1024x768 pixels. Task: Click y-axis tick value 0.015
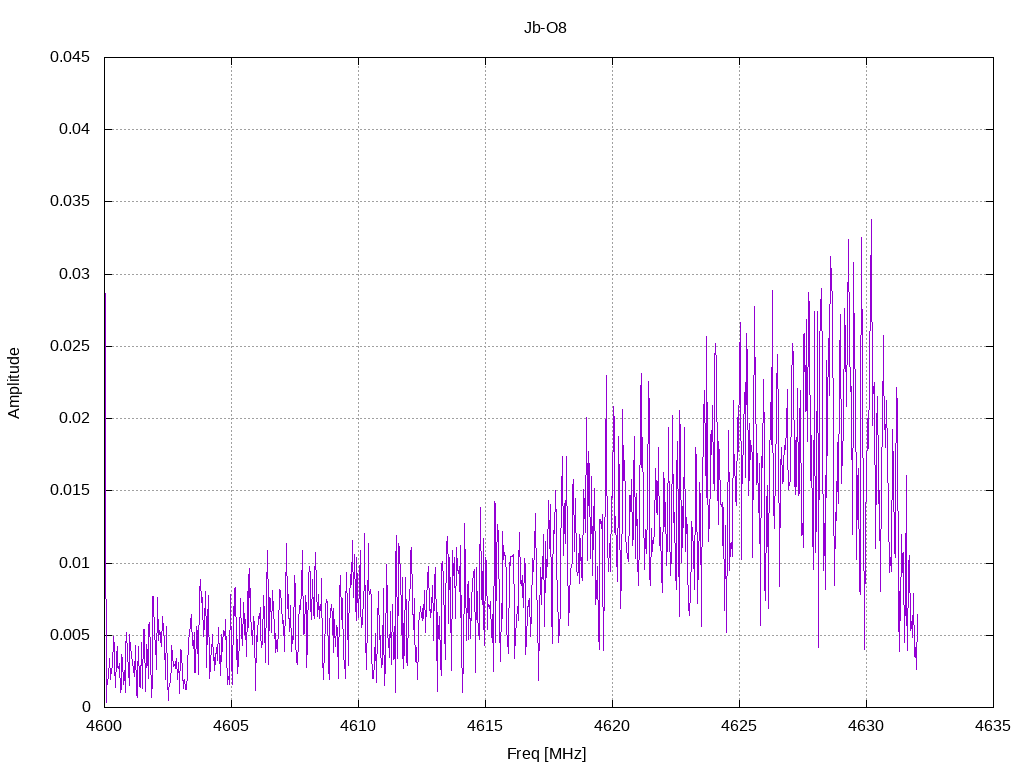pyautogui.click(x=70, y=490)
